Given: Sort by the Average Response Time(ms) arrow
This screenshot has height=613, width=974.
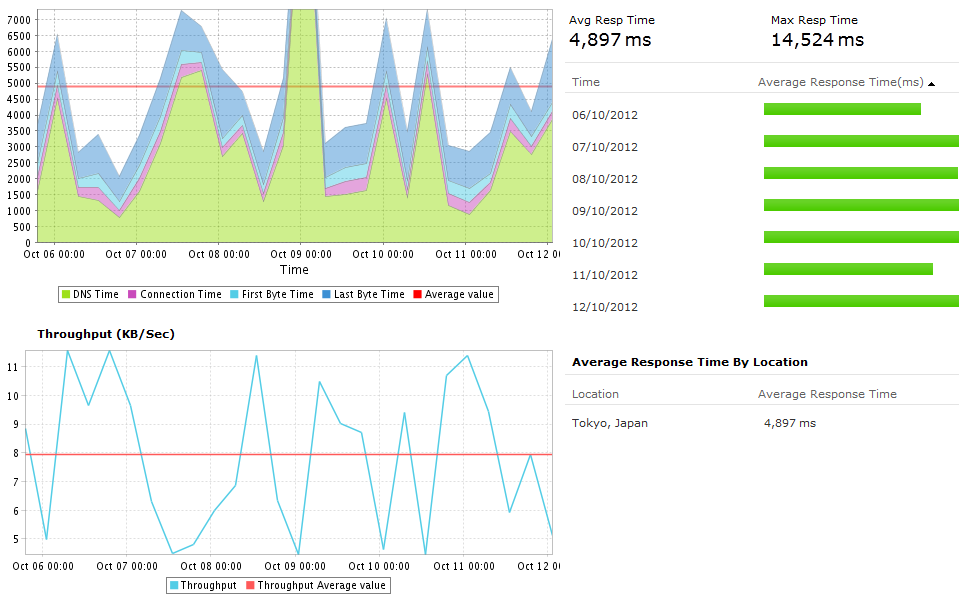Looking at the screenshot, I should [x=931, y=84].
